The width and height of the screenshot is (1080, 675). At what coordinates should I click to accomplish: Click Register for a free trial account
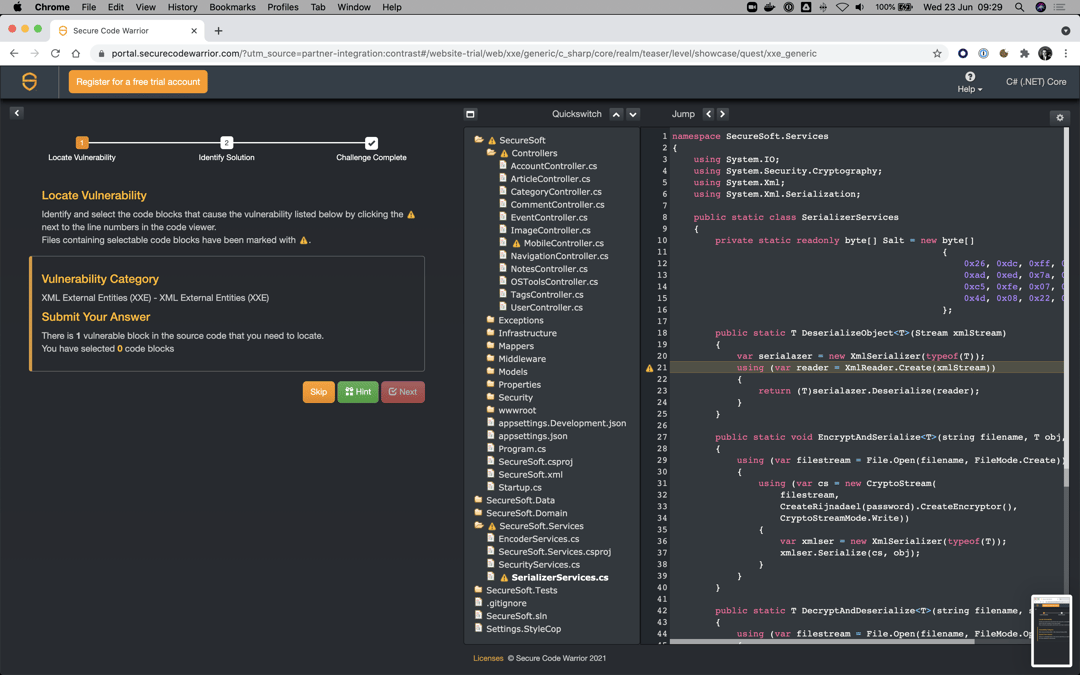138,82
